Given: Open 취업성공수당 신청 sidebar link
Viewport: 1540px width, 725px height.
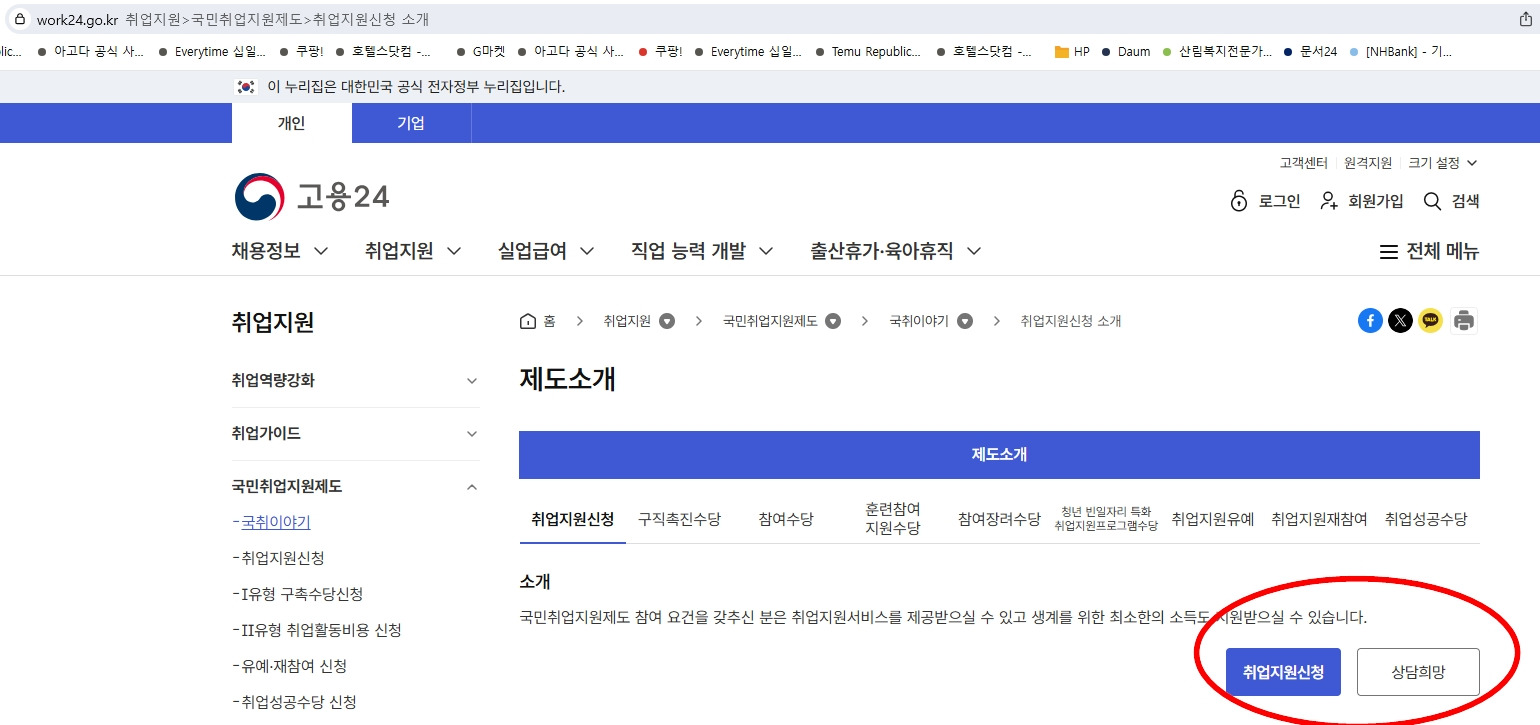Looking at the screenshot, I should [x=299, y=702].
